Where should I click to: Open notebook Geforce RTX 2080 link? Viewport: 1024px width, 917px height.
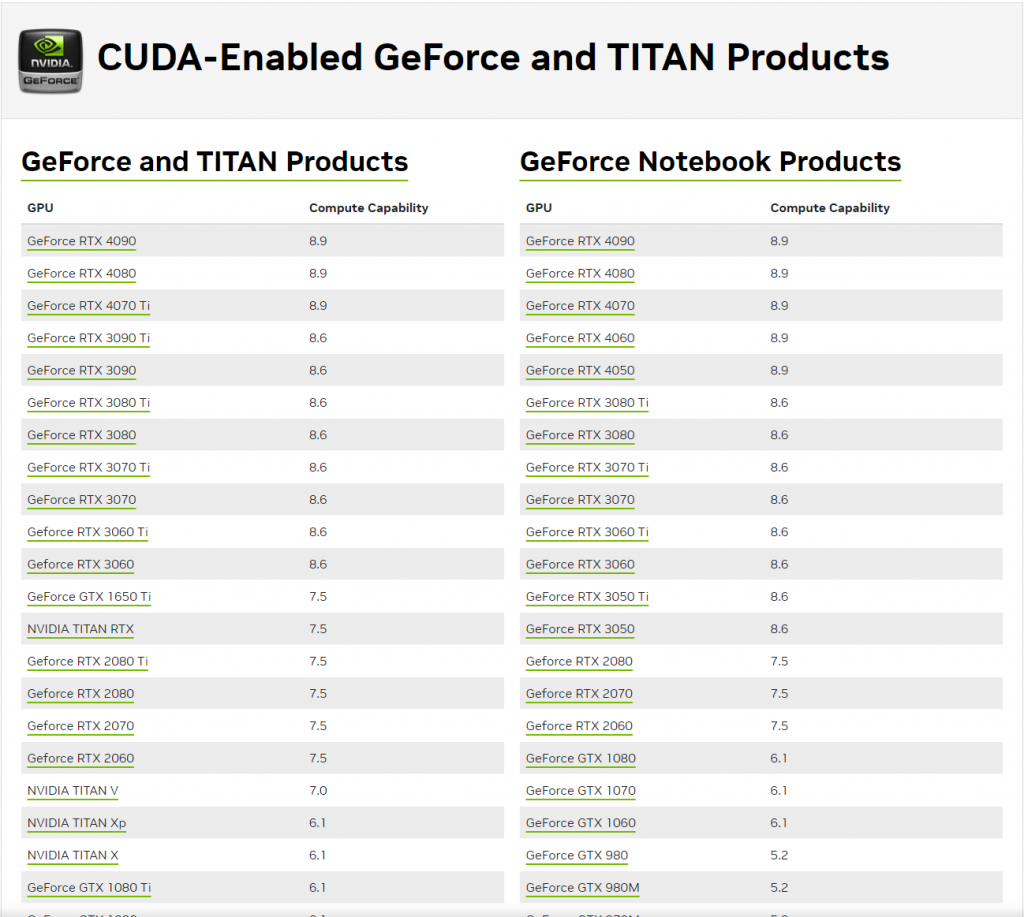[x=579, y=662]
